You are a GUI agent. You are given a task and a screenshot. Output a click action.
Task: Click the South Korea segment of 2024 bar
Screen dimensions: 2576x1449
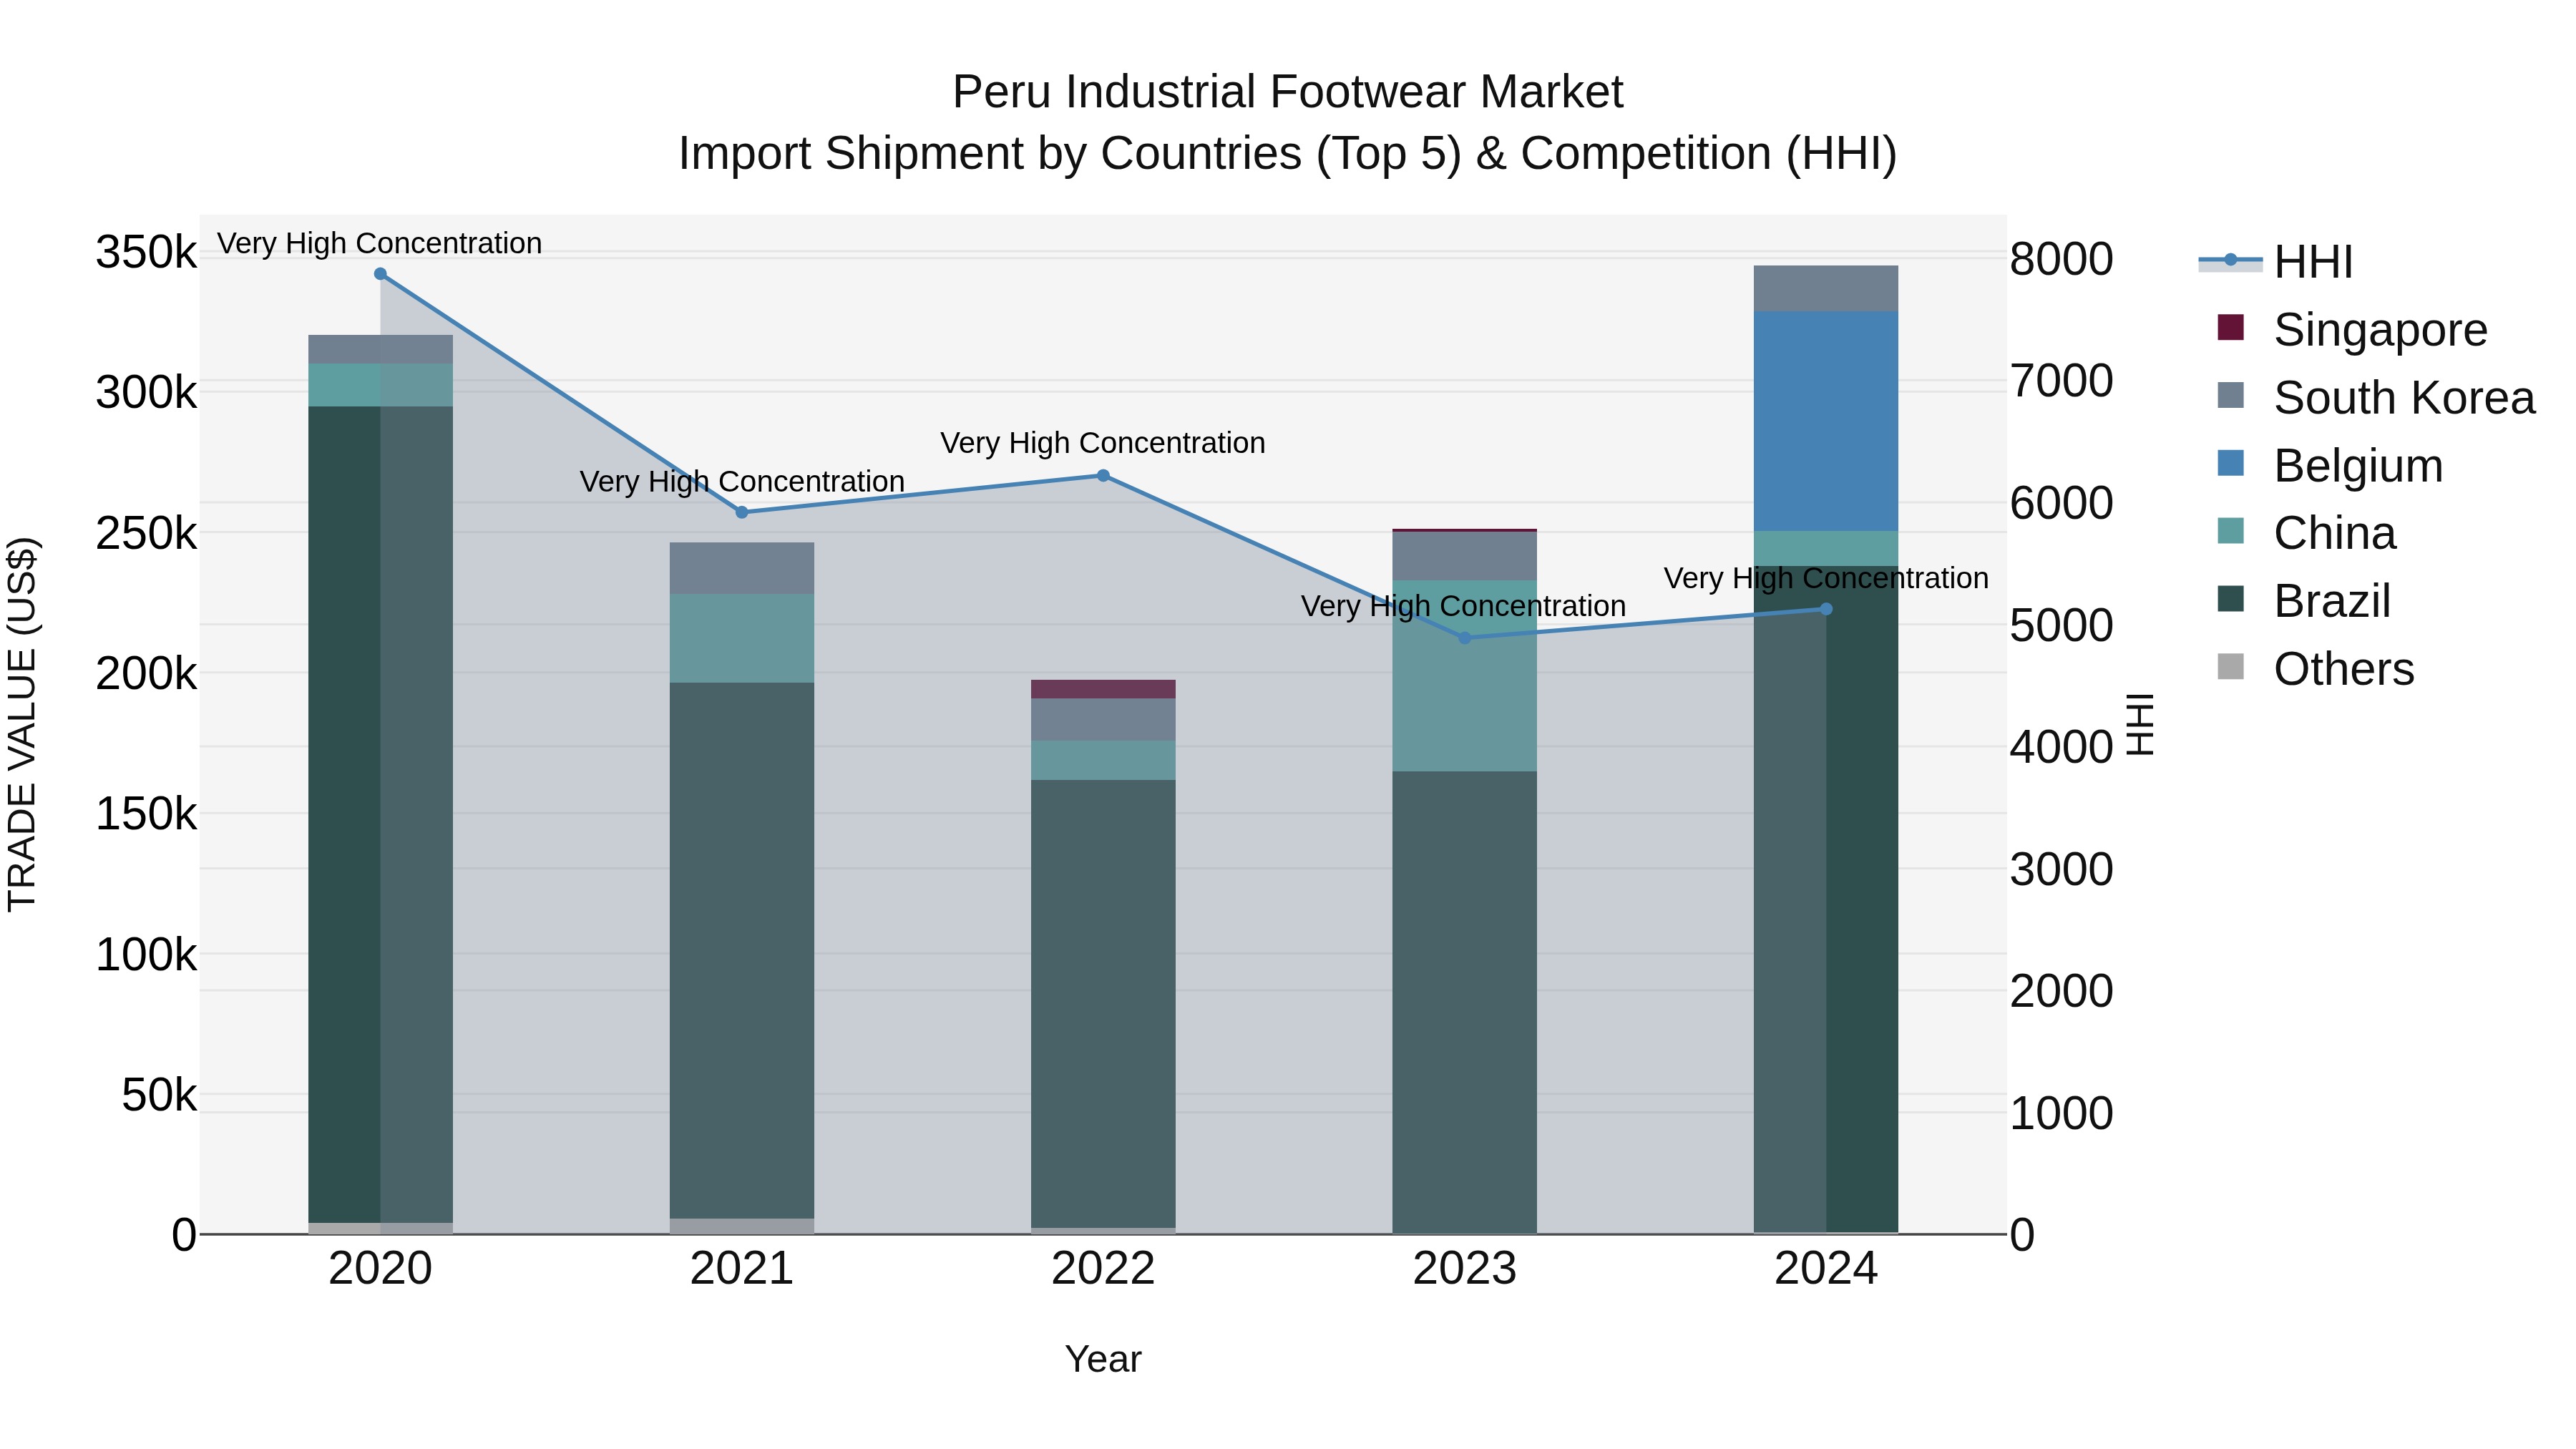tap(1826, 288)
